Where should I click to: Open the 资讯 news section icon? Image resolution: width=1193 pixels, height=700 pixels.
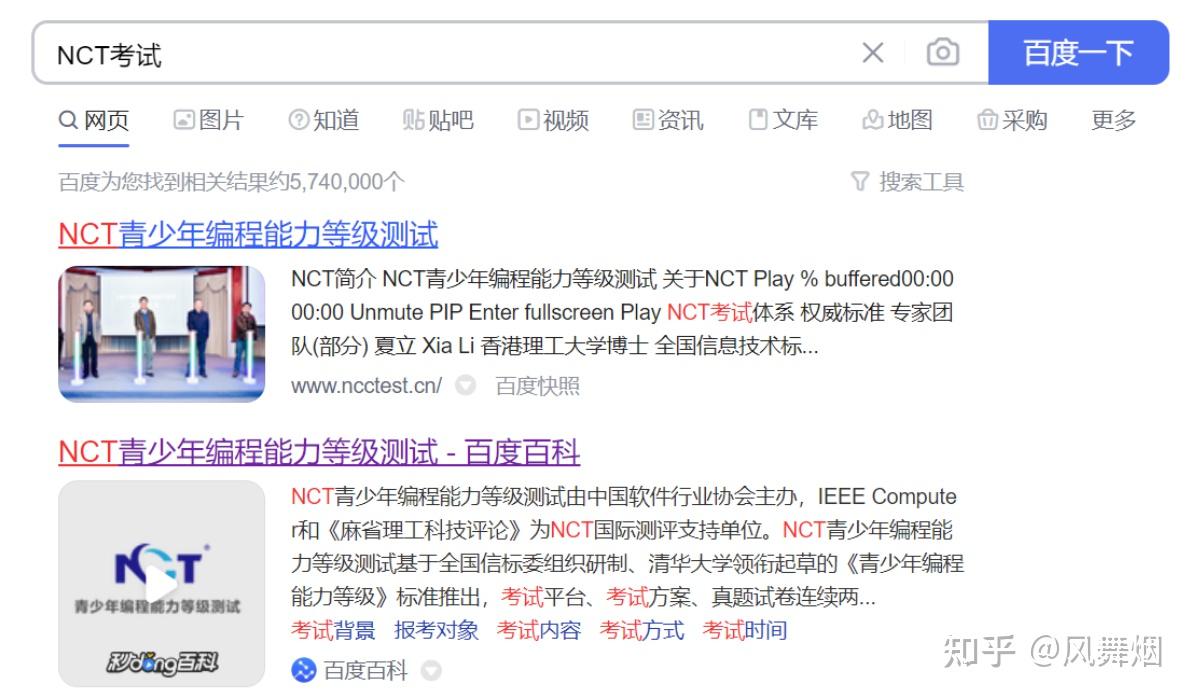click(x=642, y=120)
